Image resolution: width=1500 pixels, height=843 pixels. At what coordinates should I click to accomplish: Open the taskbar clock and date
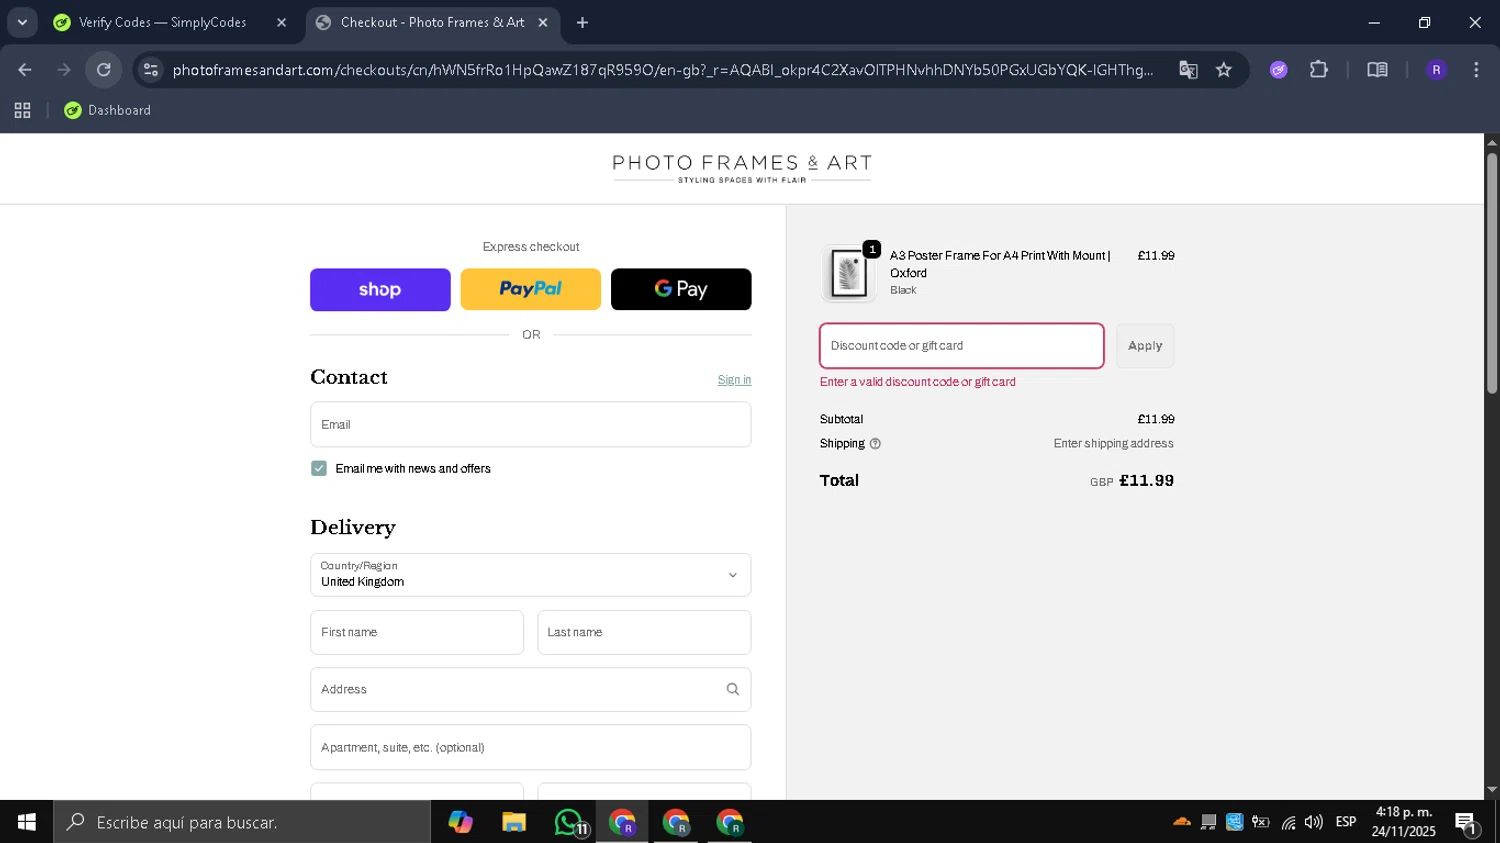pos(1403,822)
